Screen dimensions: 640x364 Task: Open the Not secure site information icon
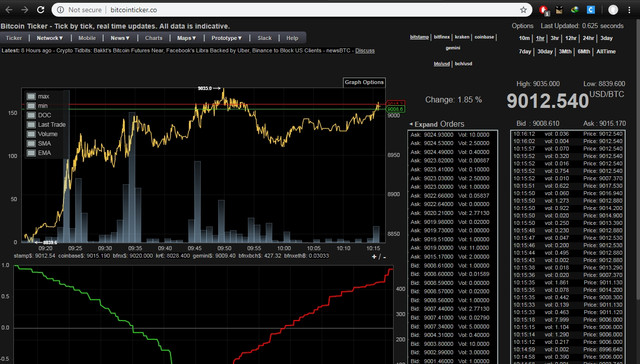[60, 10]
